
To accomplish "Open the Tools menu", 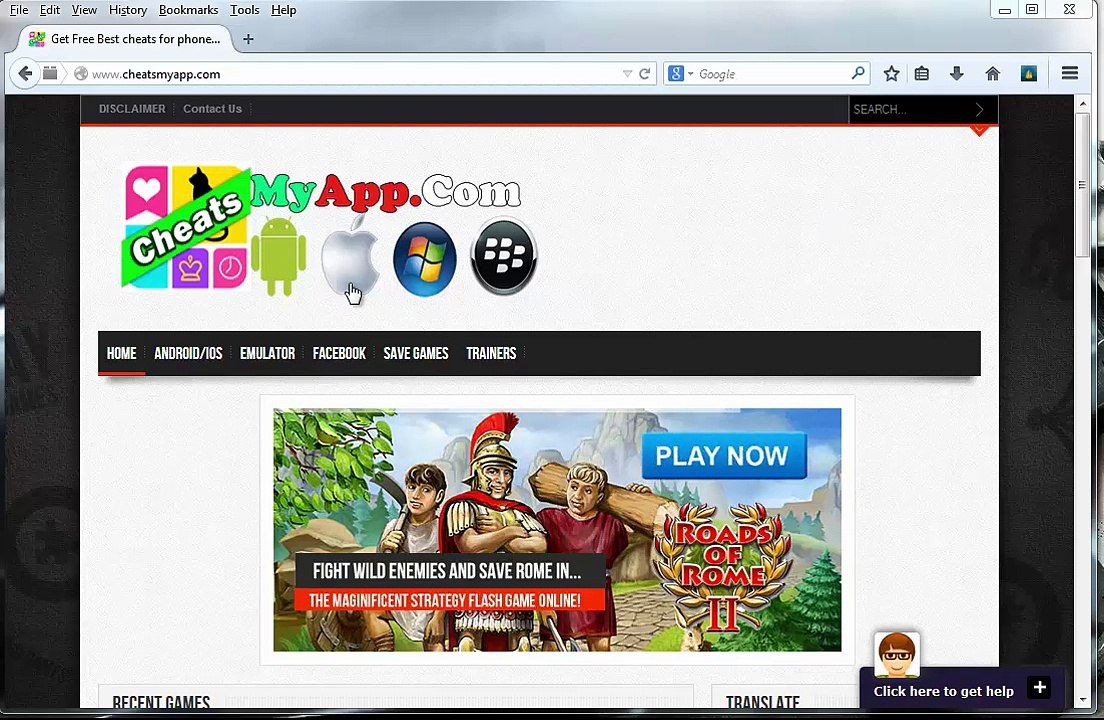I will pyautogui.click(x=244, y=10).
